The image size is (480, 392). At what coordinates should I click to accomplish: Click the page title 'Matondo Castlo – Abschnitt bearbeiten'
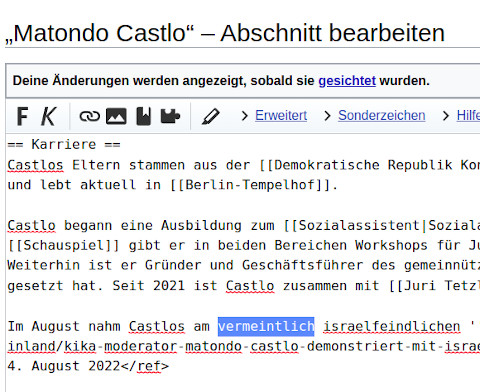(225, 33)
